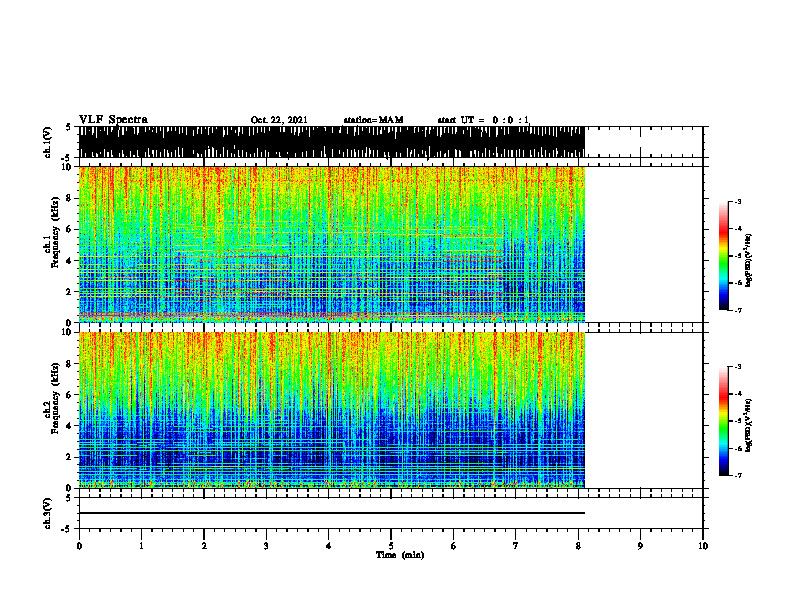This screenshot has width=792, height=612.
Task: Click the "2" kHz tick on ch.2 frequency axis
Action: 70,457
